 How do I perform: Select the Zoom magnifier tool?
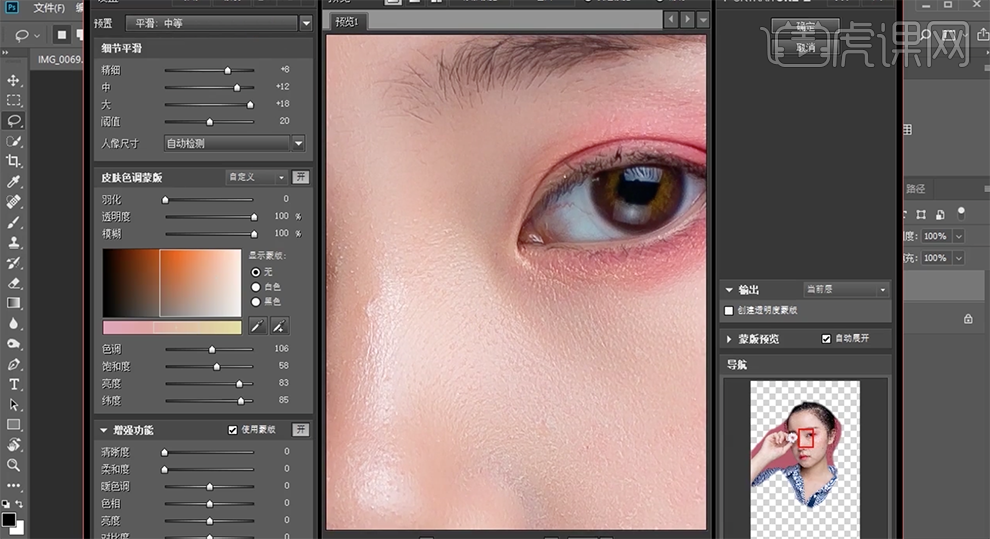point(14,465)
